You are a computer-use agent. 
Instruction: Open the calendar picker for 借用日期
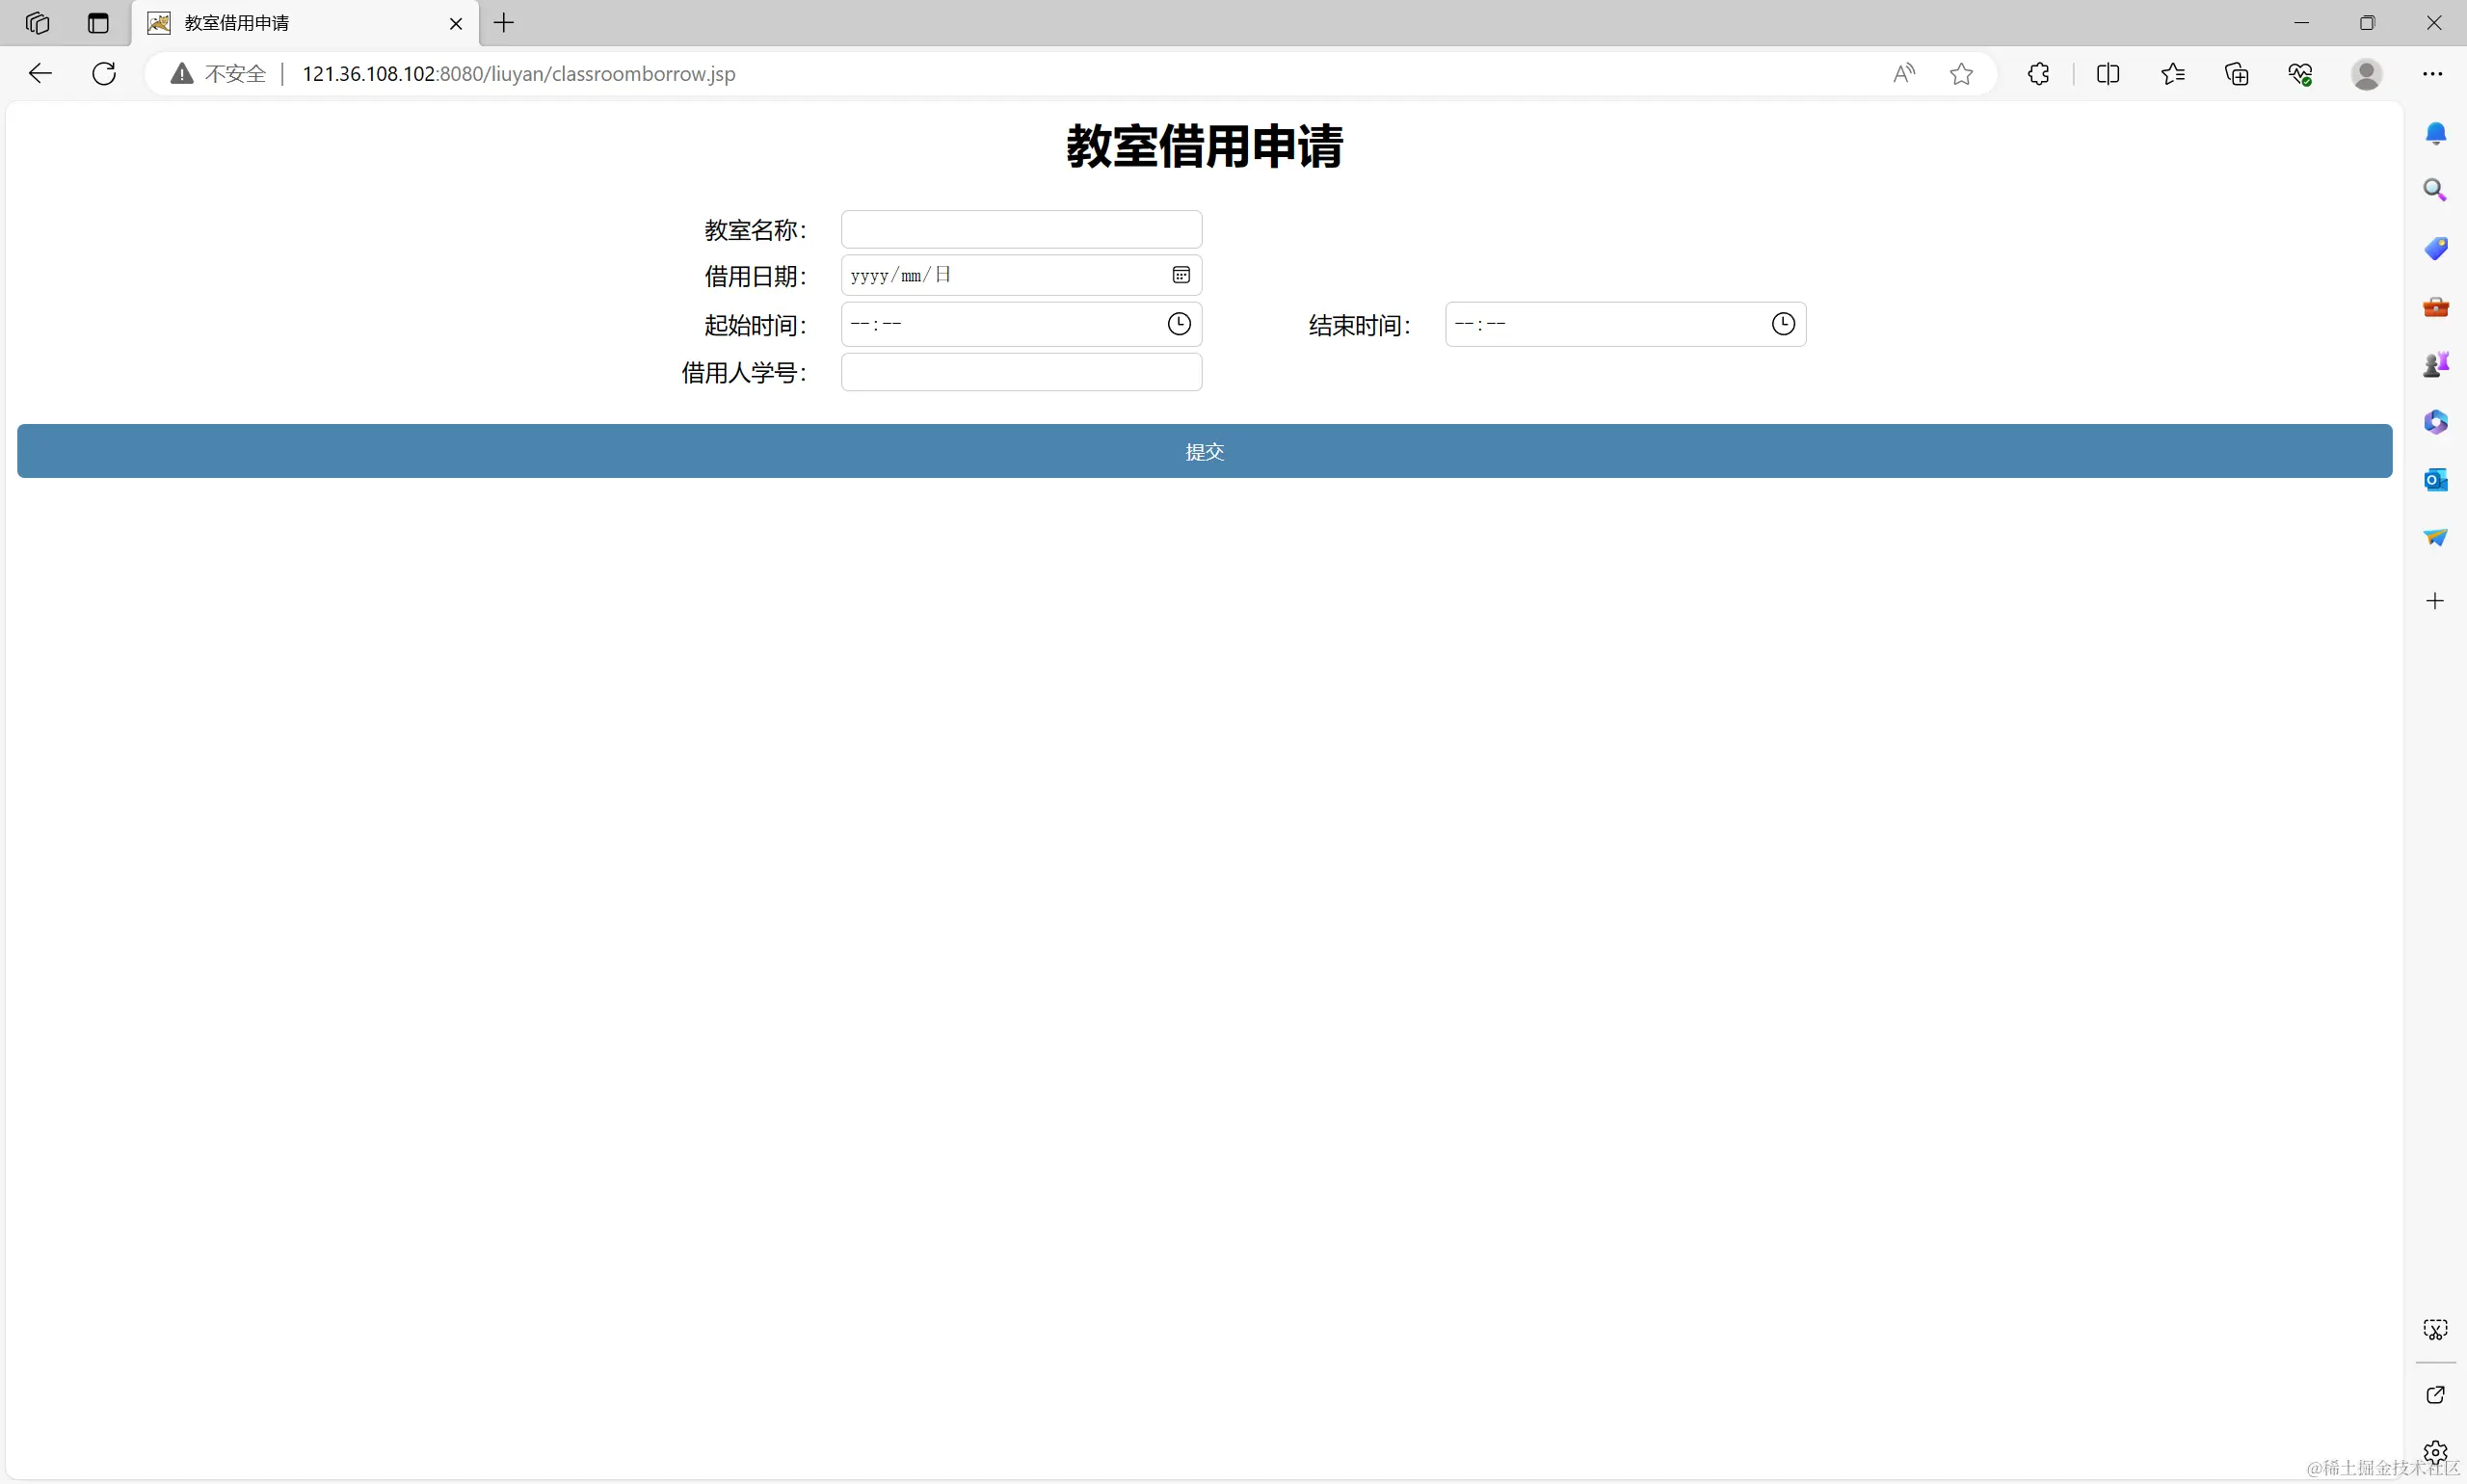[1181, 275]
